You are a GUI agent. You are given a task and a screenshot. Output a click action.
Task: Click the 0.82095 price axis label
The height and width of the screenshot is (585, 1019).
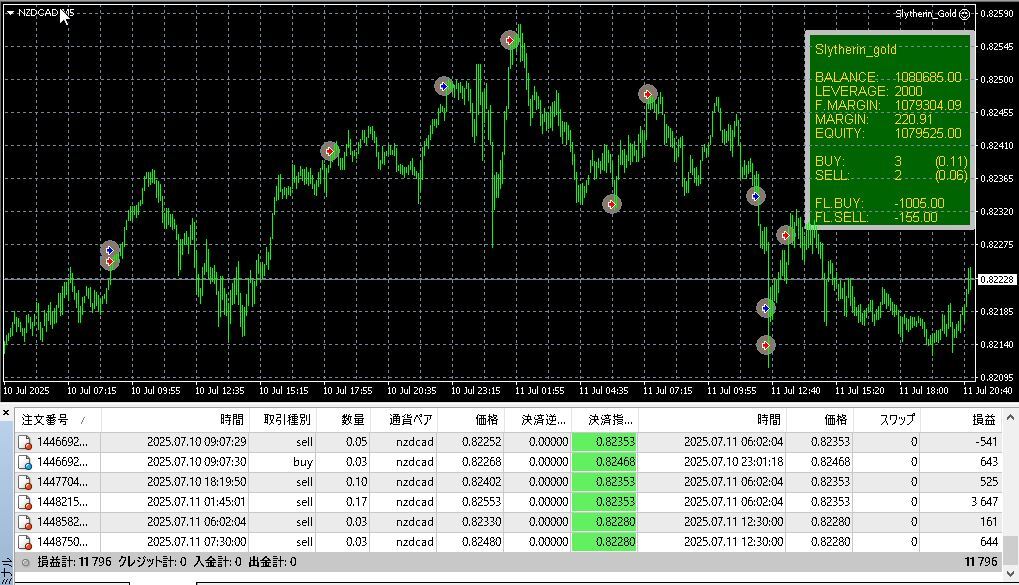coord(997,377)
